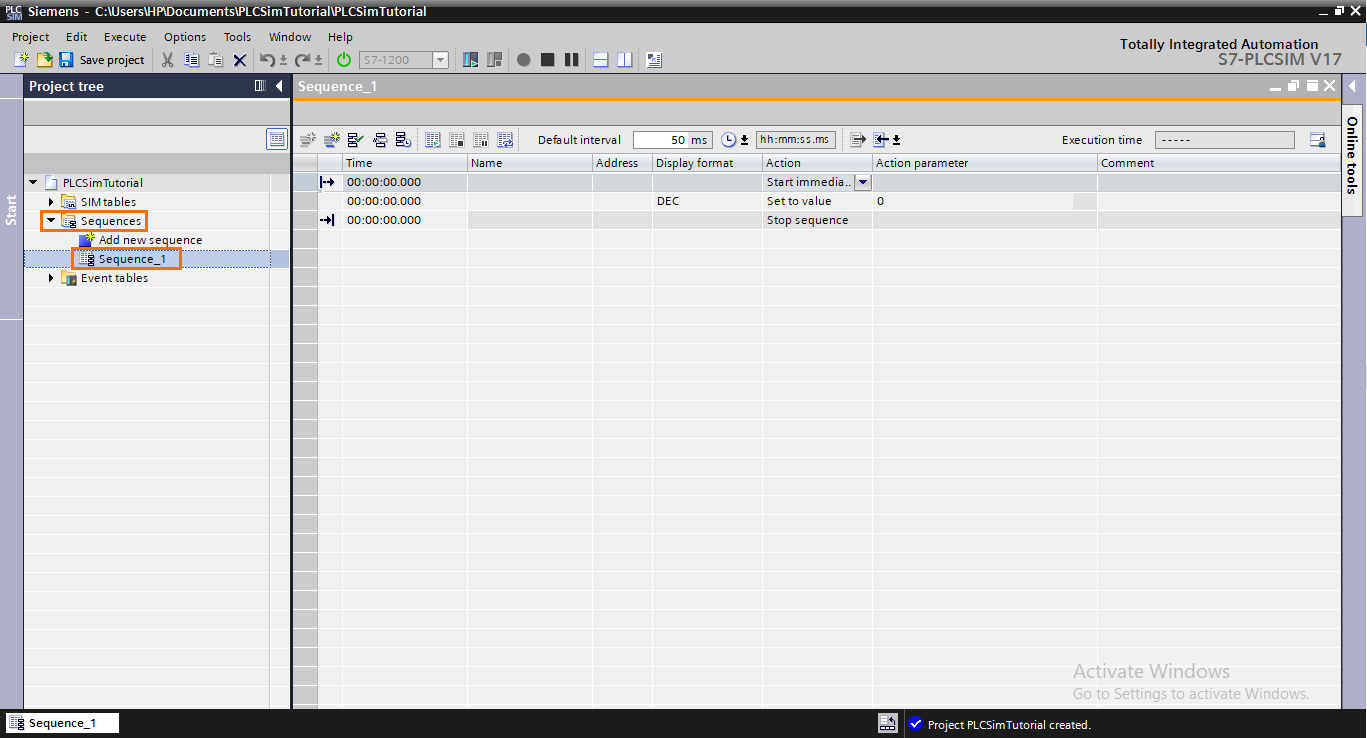Collapse the Sequences folder
Viewport: 1367px width, 738px height.
(x=51, y=221)
